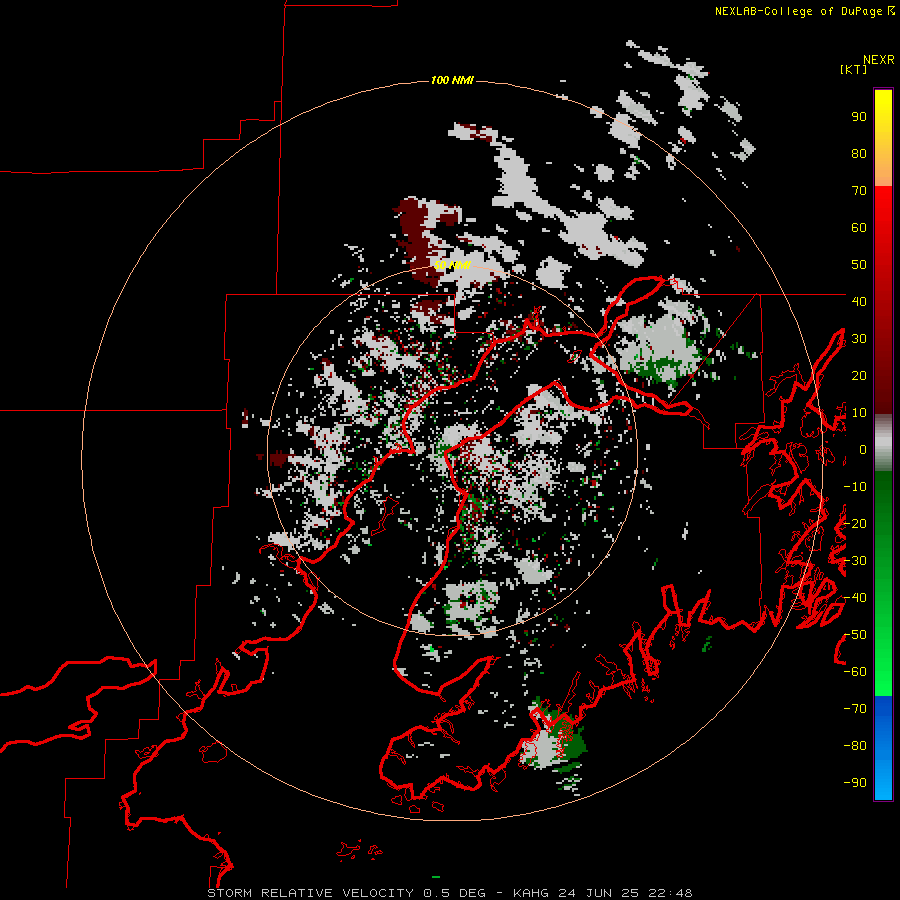The image size is (900, 900).
Task: Click the -90 value on velocity scale
Action: pyautogui.click(x=855, y=783)
